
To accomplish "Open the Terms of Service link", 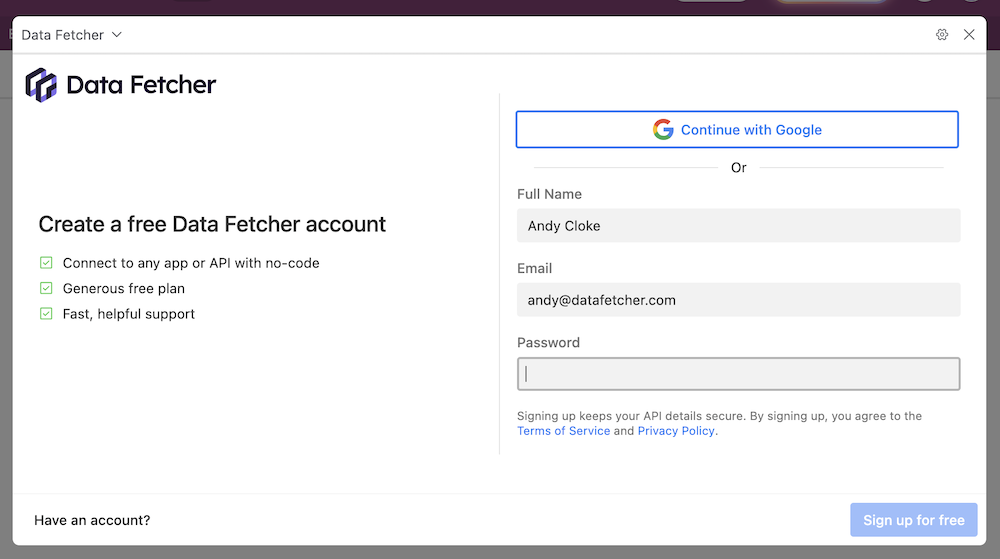I will point(563,431).
